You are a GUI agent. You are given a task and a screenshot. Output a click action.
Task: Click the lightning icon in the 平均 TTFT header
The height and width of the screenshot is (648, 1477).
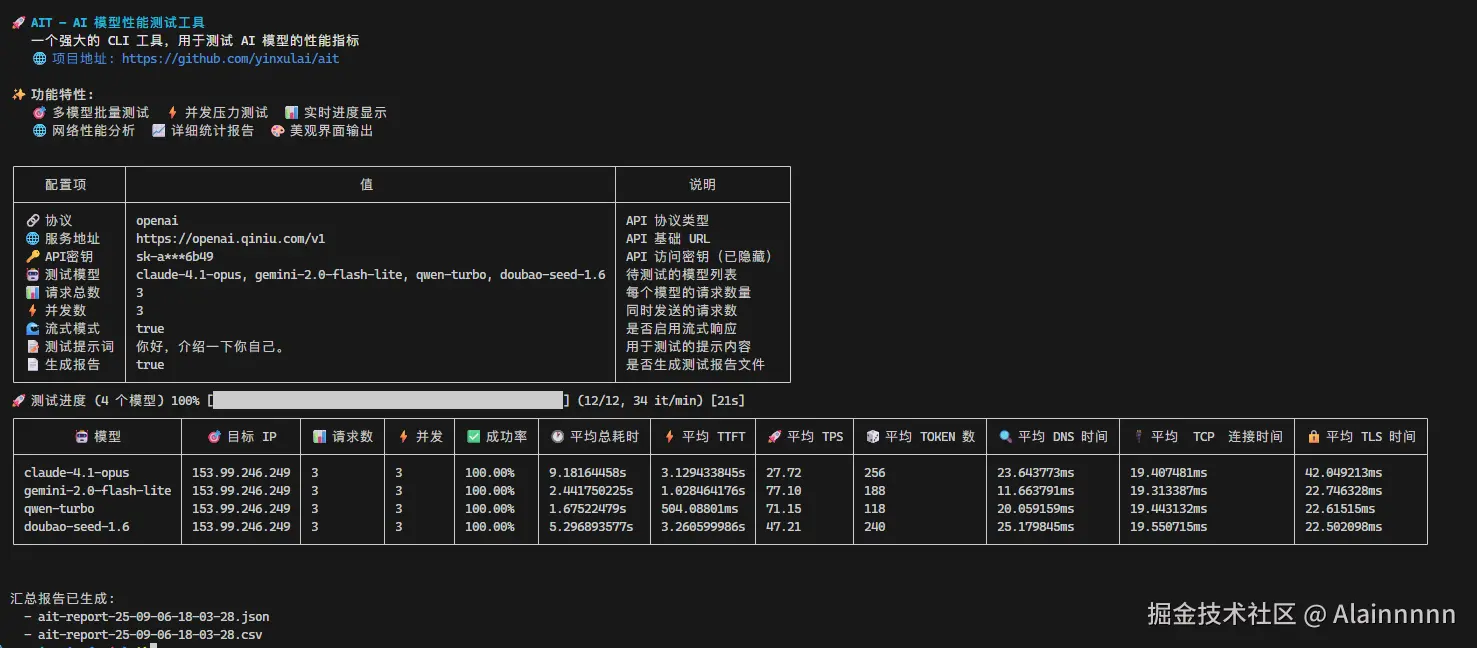point(669,437)
